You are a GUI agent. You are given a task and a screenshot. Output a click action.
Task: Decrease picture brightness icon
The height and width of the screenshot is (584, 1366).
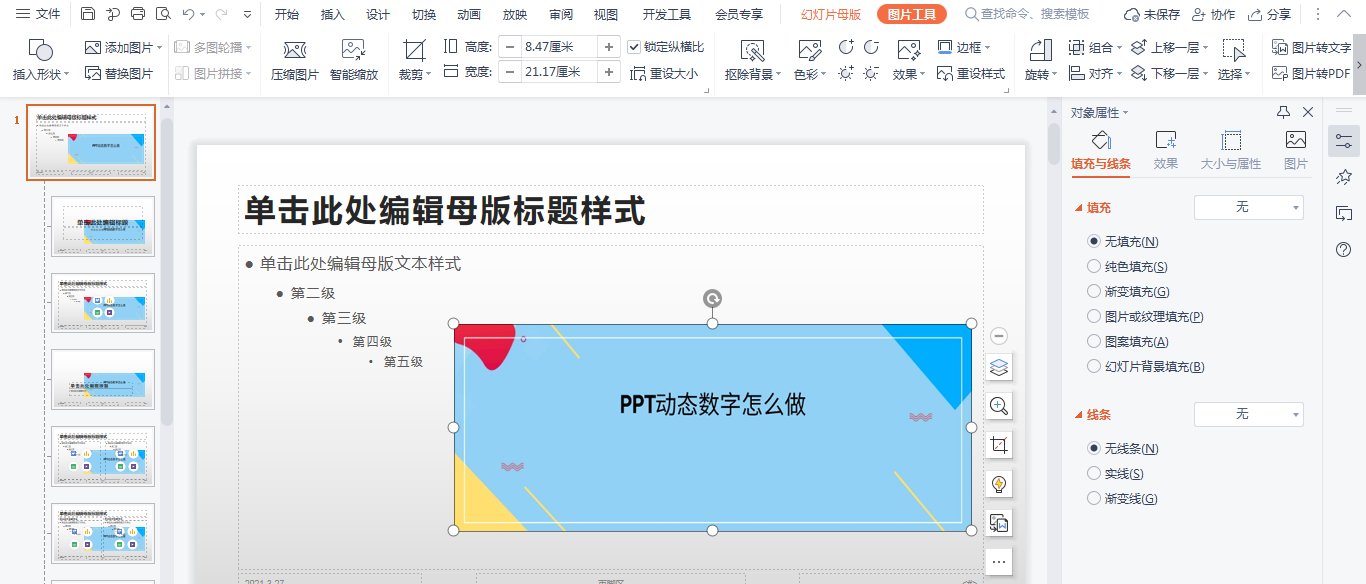[x=871, y=73]
